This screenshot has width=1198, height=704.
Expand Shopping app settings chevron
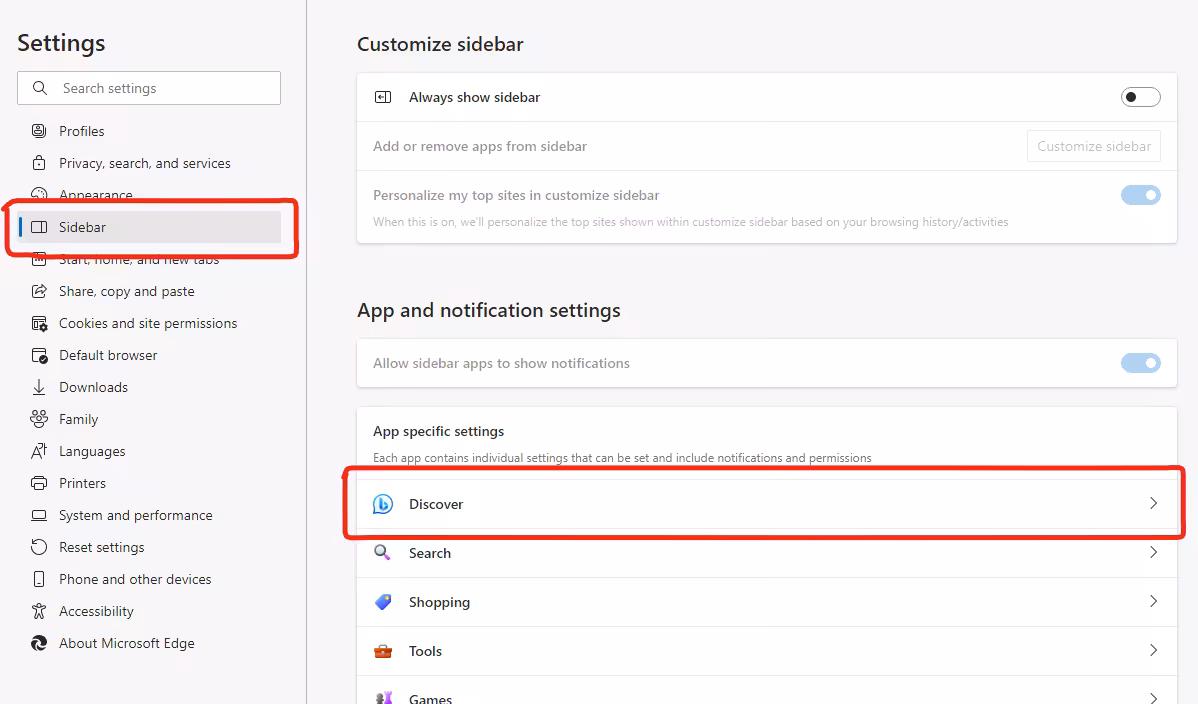1154,602
